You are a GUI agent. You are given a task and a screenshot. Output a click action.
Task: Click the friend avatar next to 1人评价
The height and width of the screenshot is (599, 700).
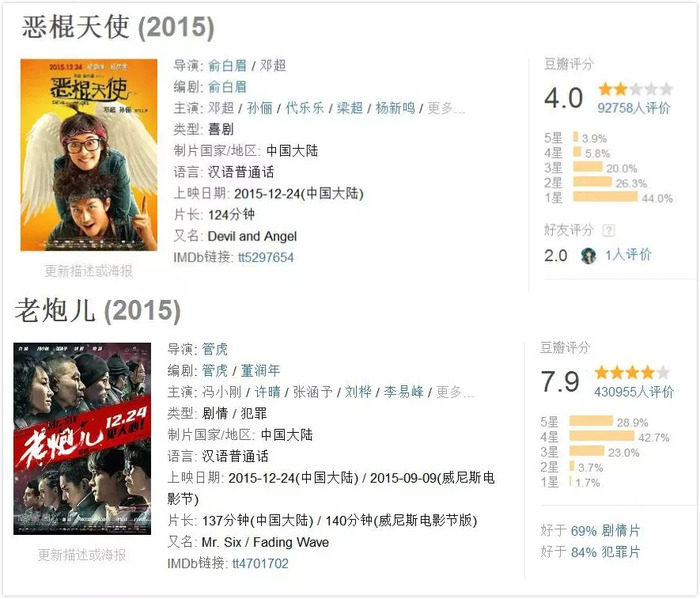click(589, 255)
